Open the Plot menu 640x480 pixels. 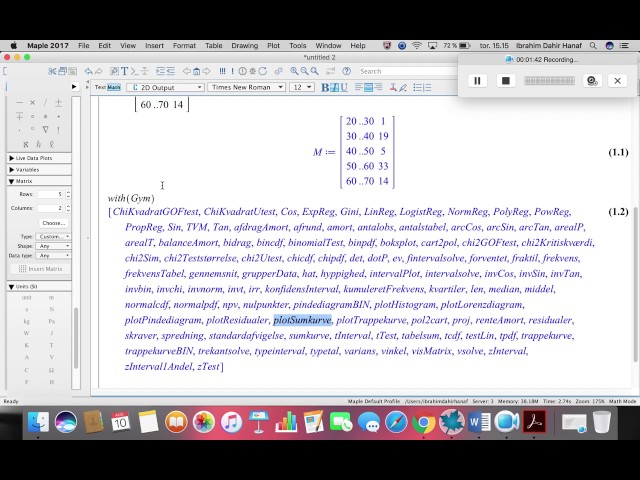273,46
